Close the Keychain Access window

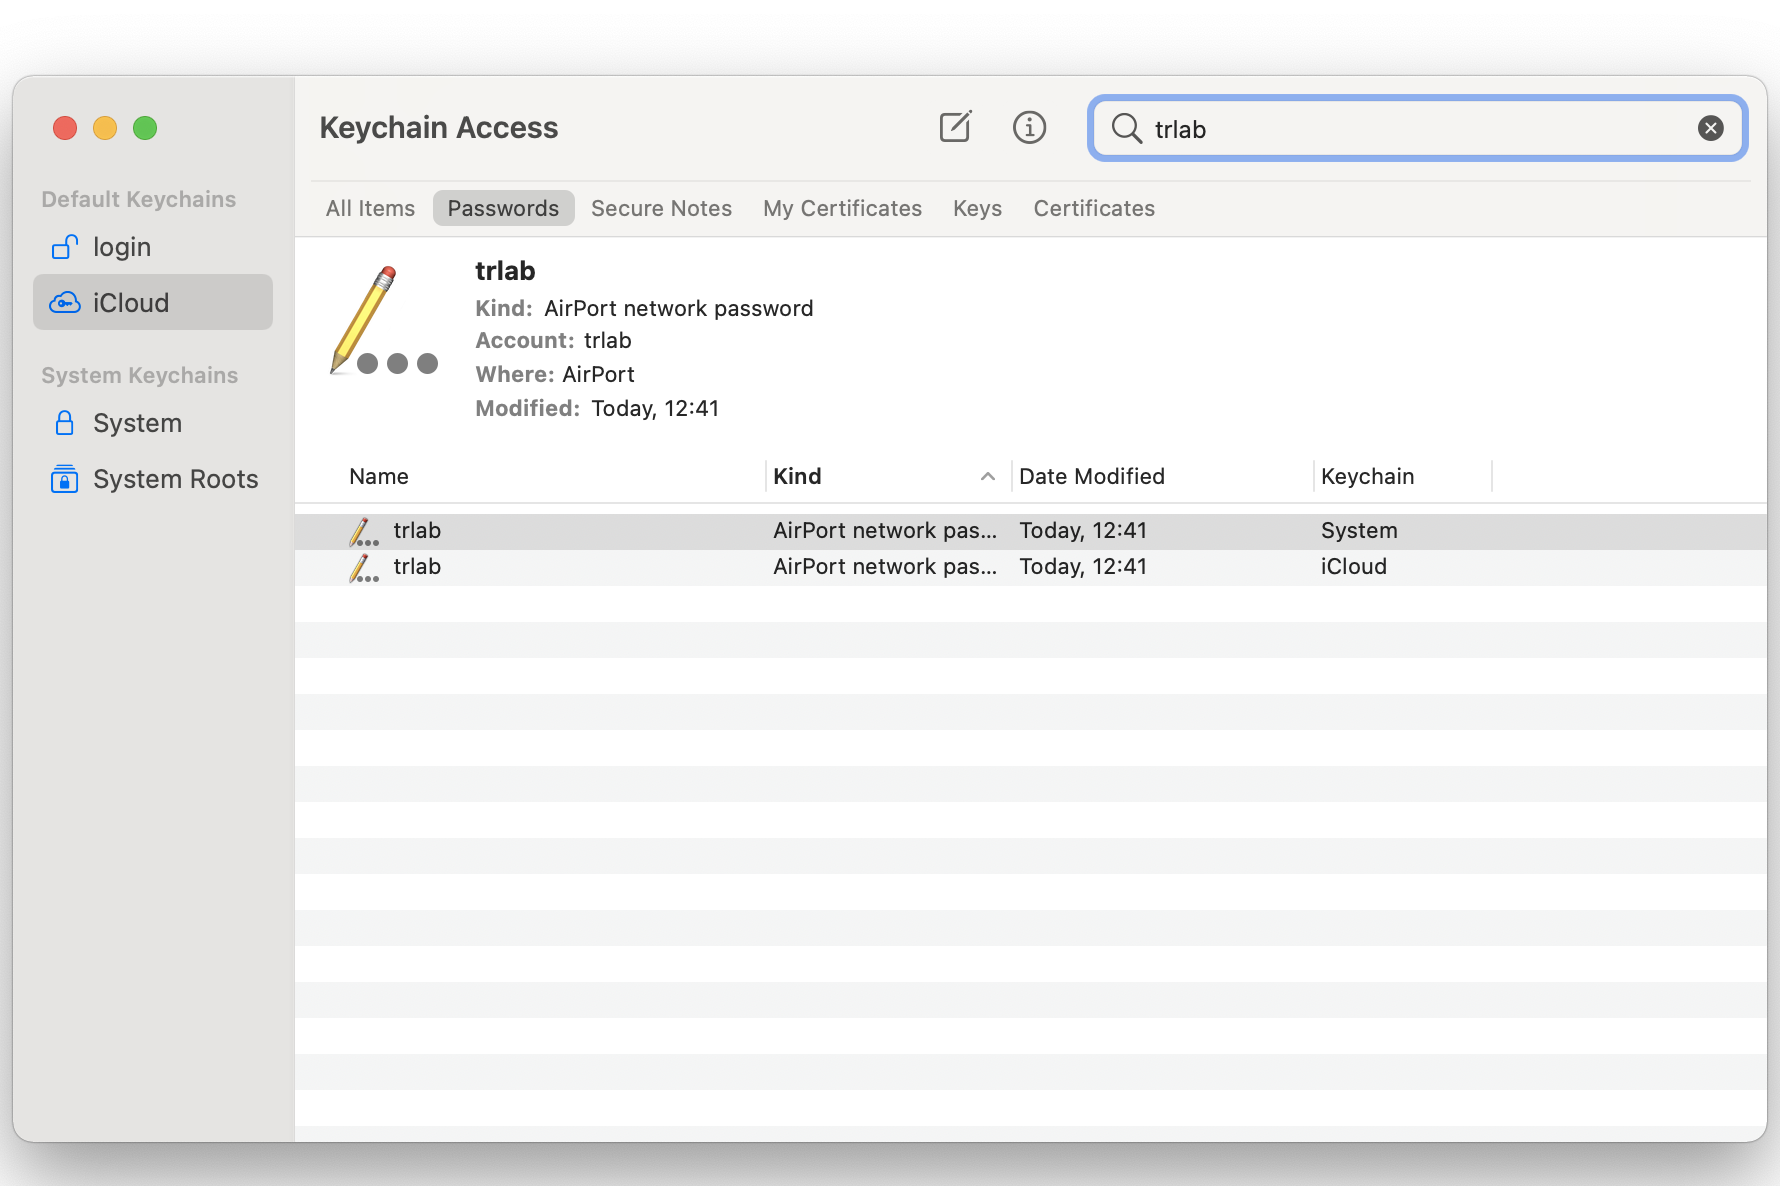65,128
